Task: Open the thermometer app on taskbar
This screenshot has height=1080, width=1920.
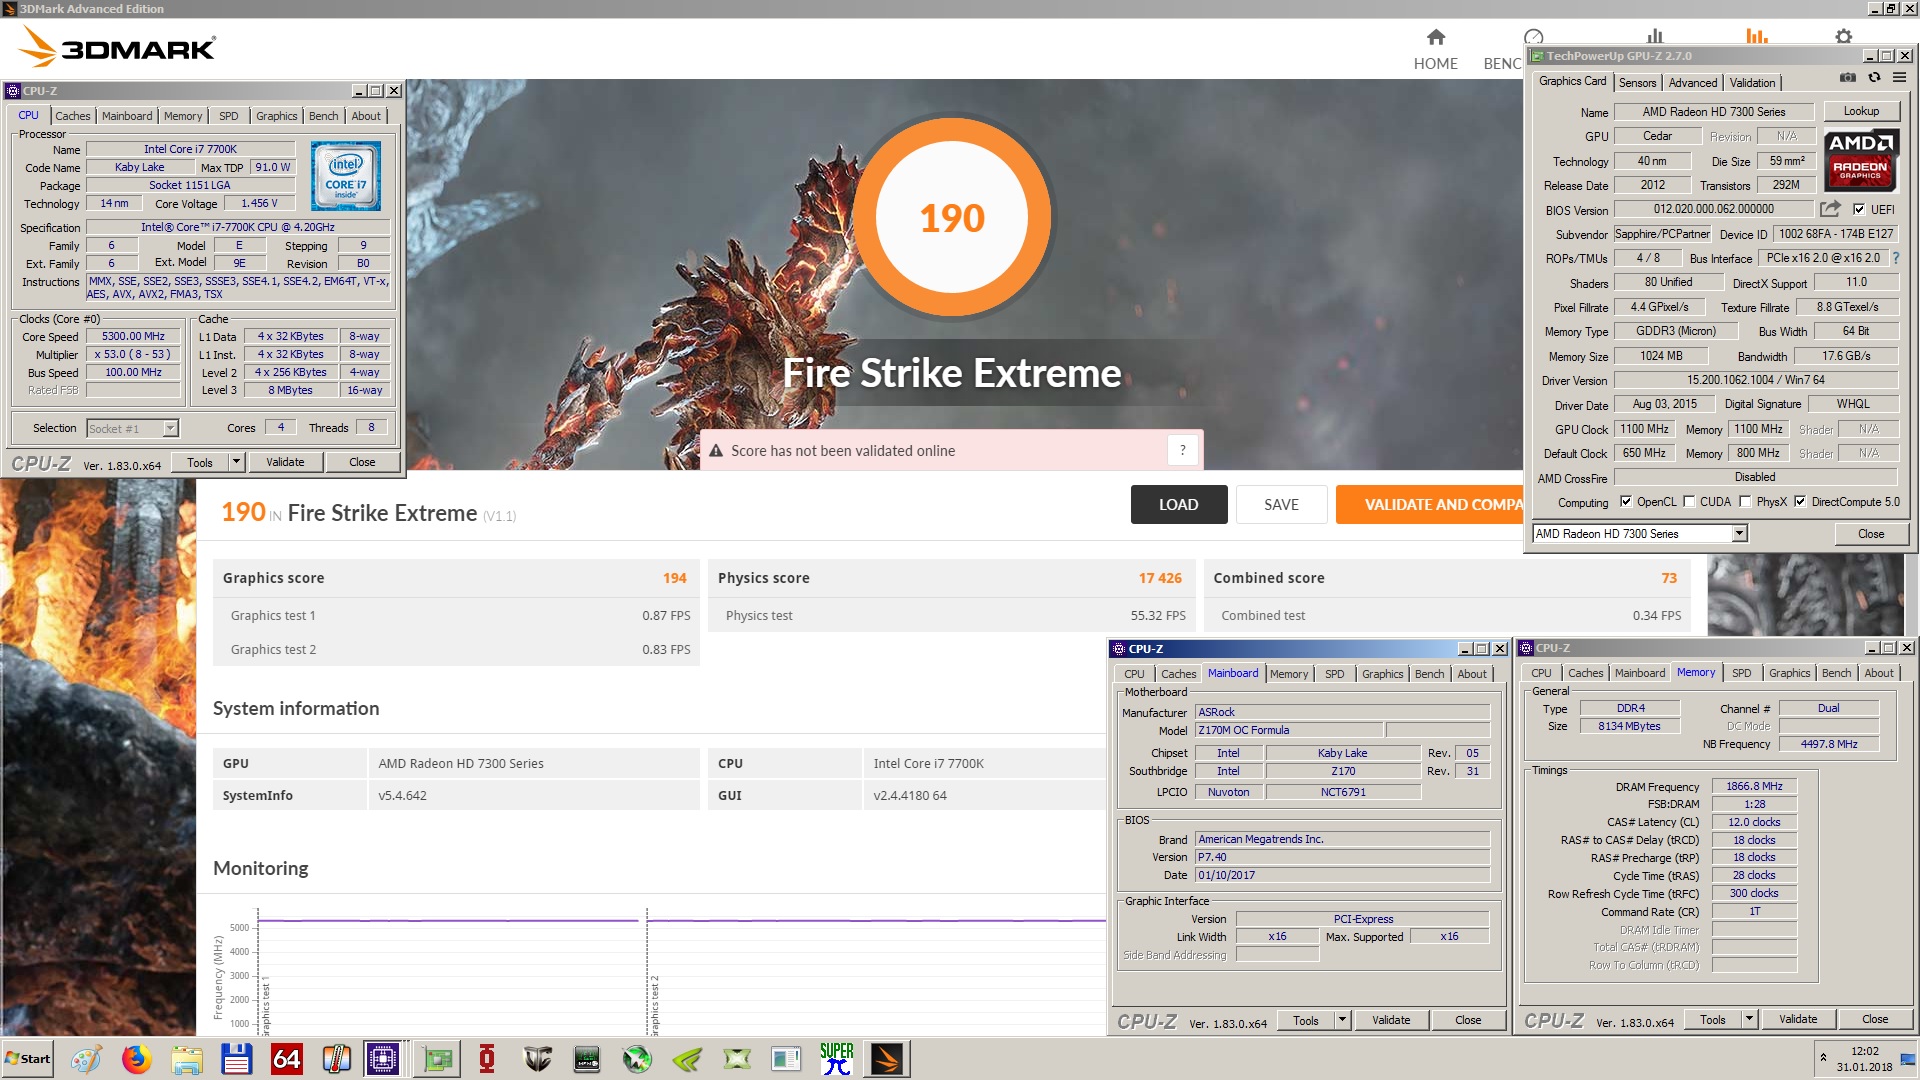Action: (336, 1059)
